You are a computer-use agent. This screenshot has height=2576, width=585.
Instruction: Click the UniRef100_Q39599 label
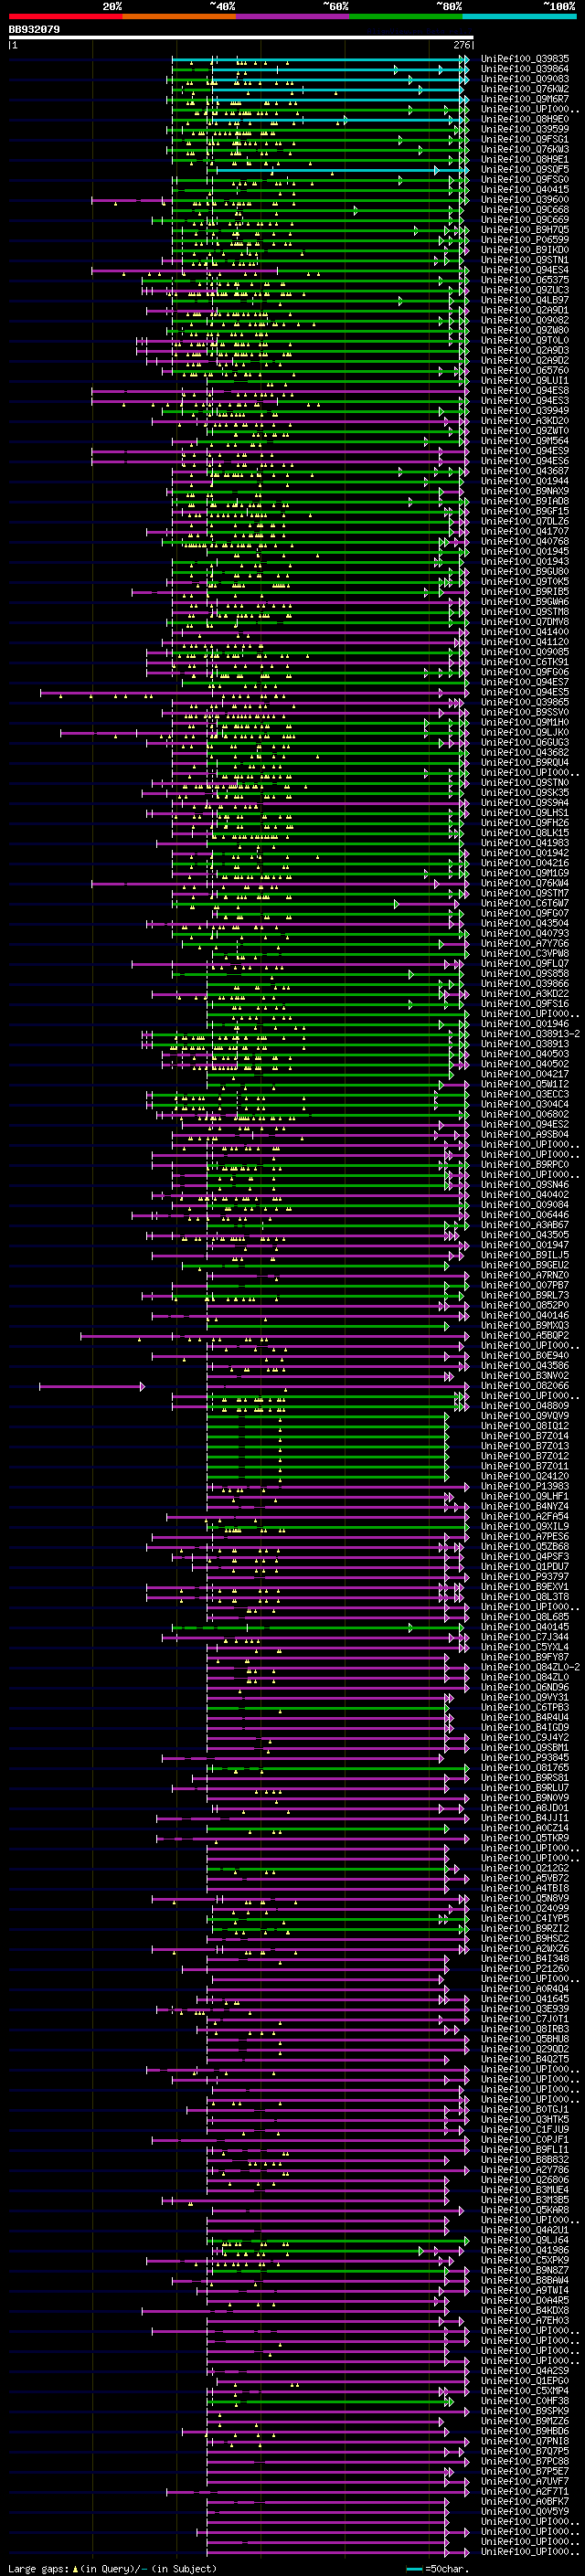525,129
